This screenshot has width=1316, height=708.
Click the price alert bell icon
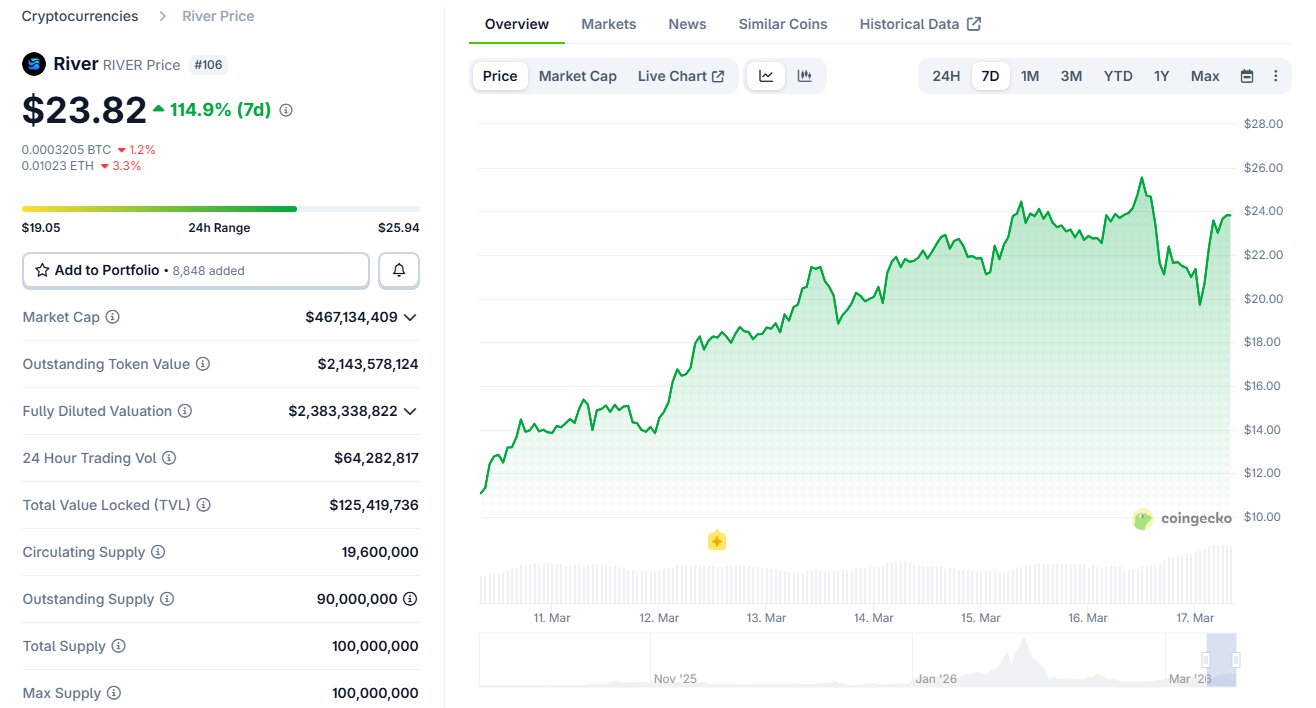click(399, 270)
